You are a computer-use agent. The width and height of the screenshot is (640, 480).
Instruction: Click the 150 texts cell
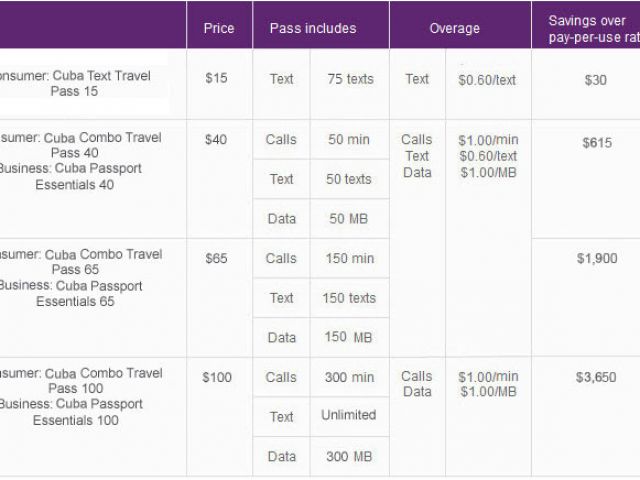pyautogui.click(x=349, y=298)
